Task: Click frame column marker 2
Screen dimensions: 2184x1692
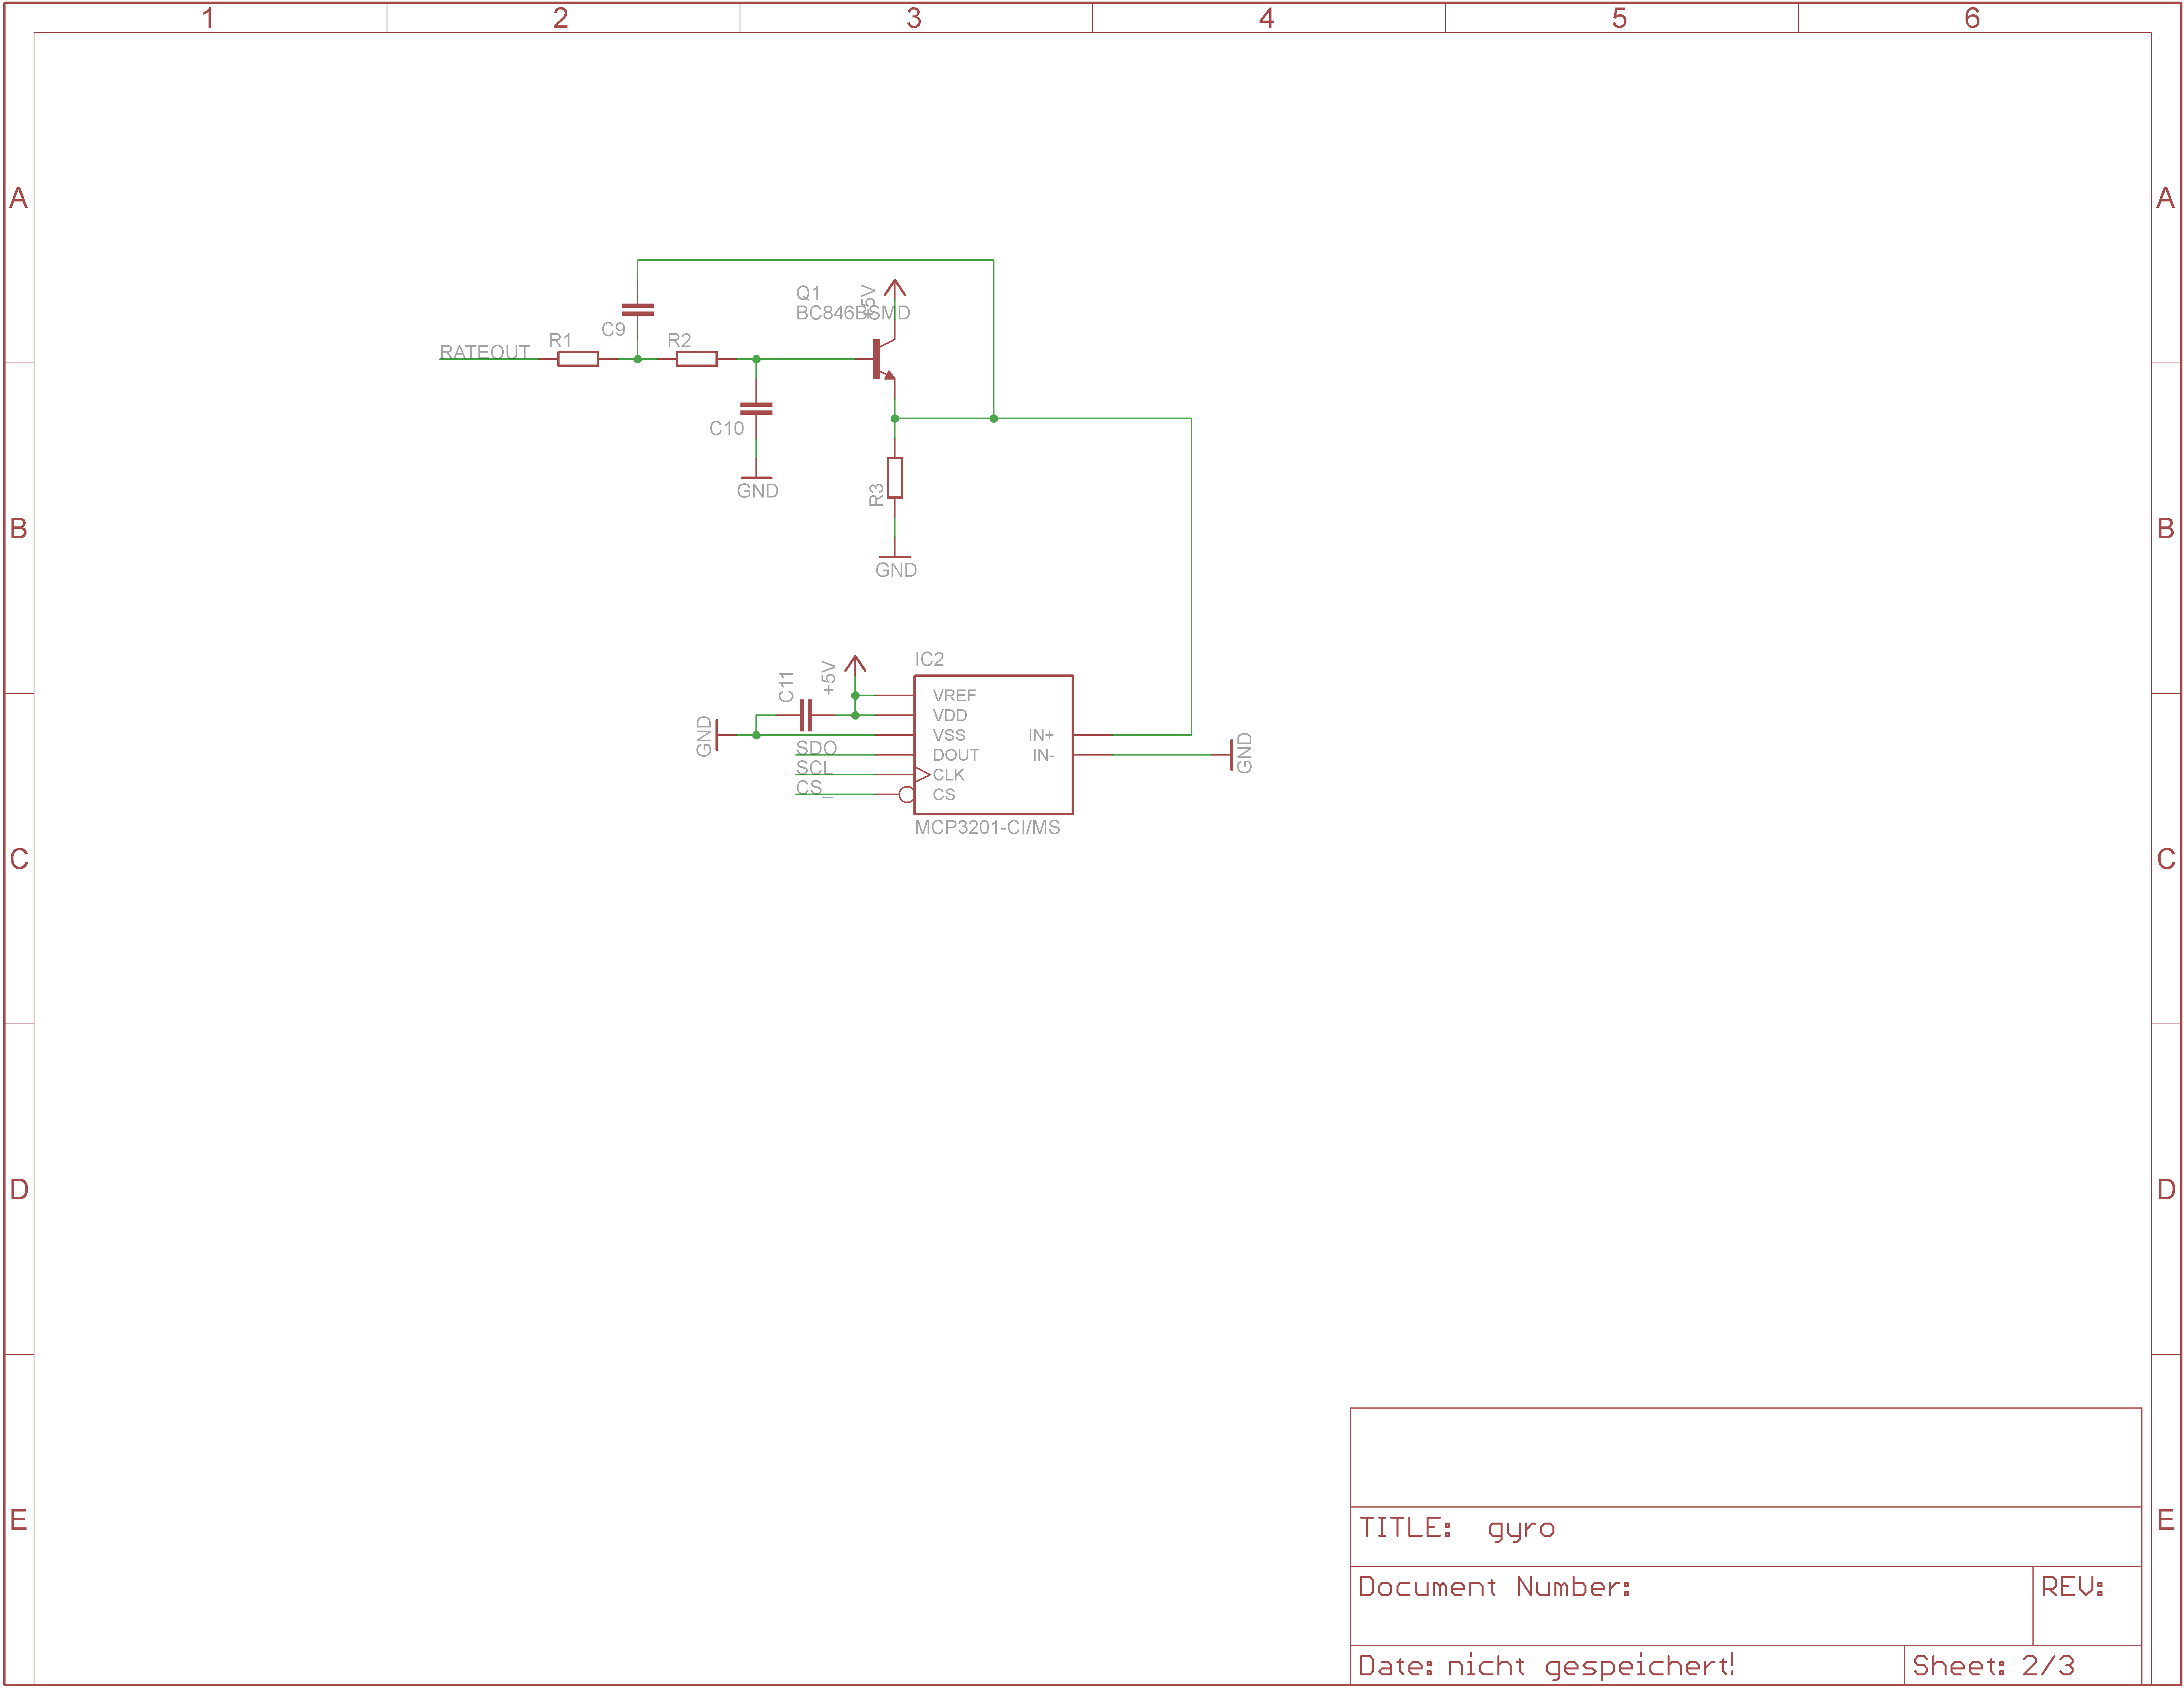Action: [561, 18]
